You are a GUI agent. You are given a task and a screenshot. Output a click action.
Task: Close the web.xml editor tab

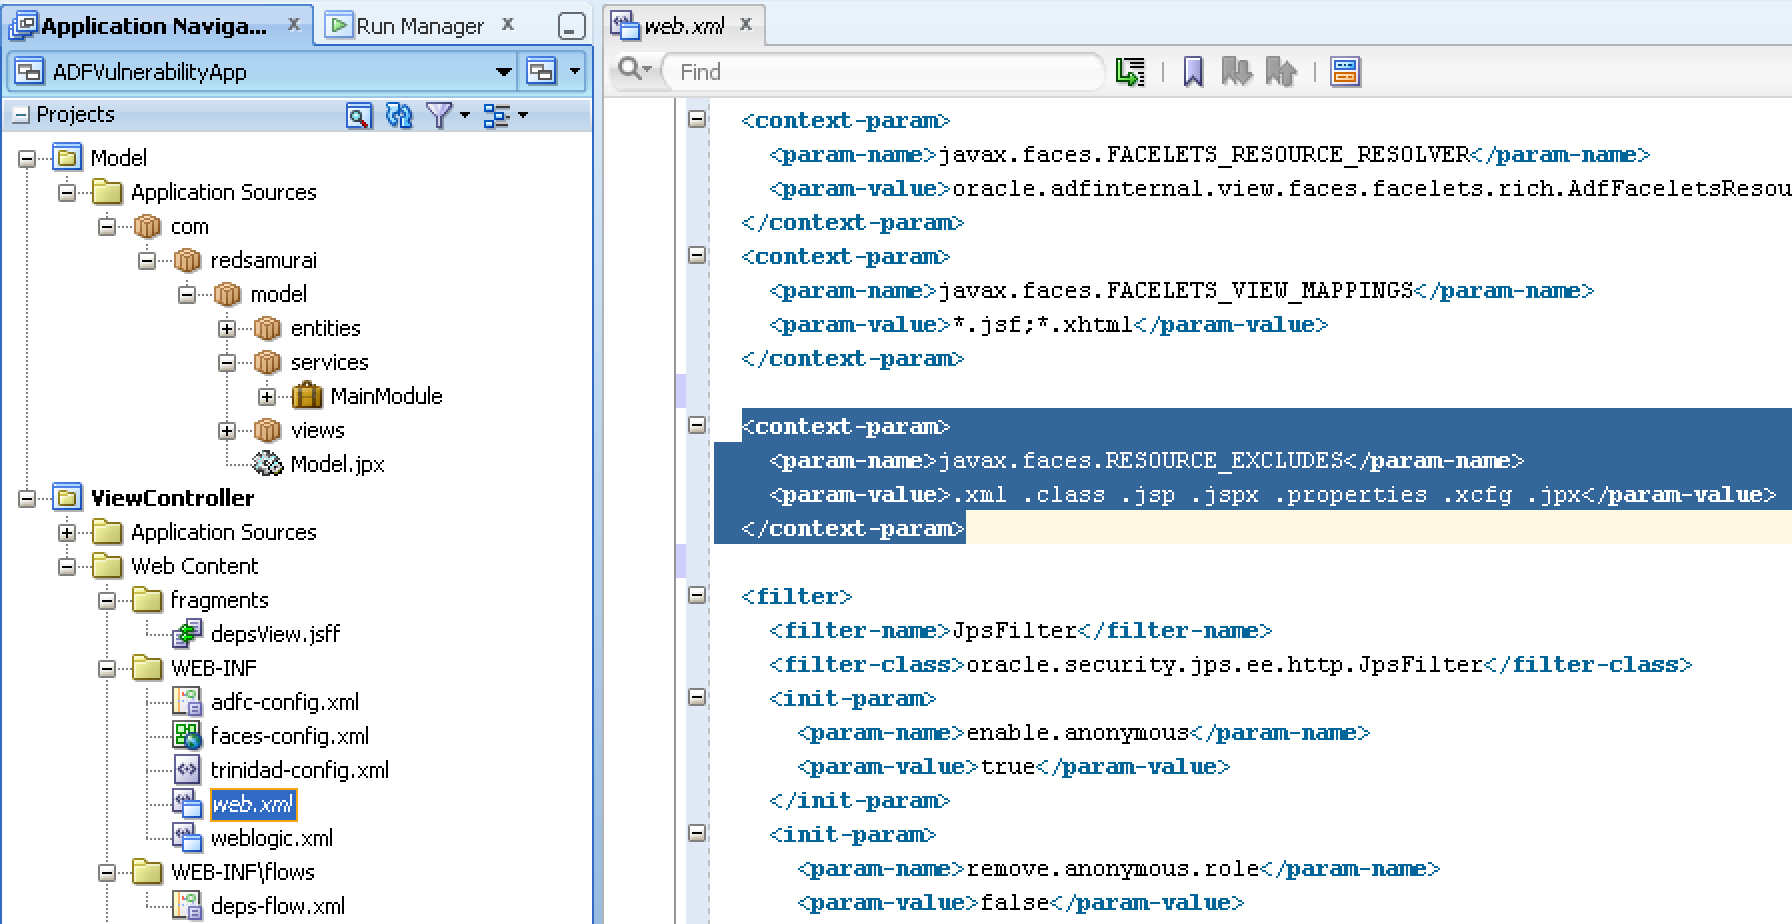746,24
